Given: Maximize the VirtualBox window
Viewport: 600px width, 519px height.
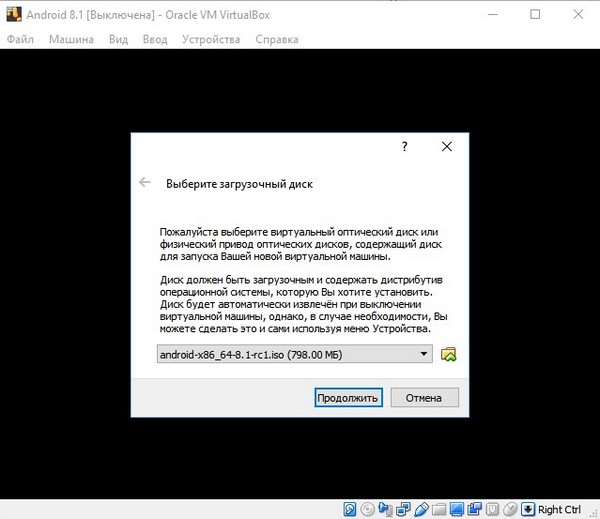Looking at the screenshot, I should coord(535,15).
